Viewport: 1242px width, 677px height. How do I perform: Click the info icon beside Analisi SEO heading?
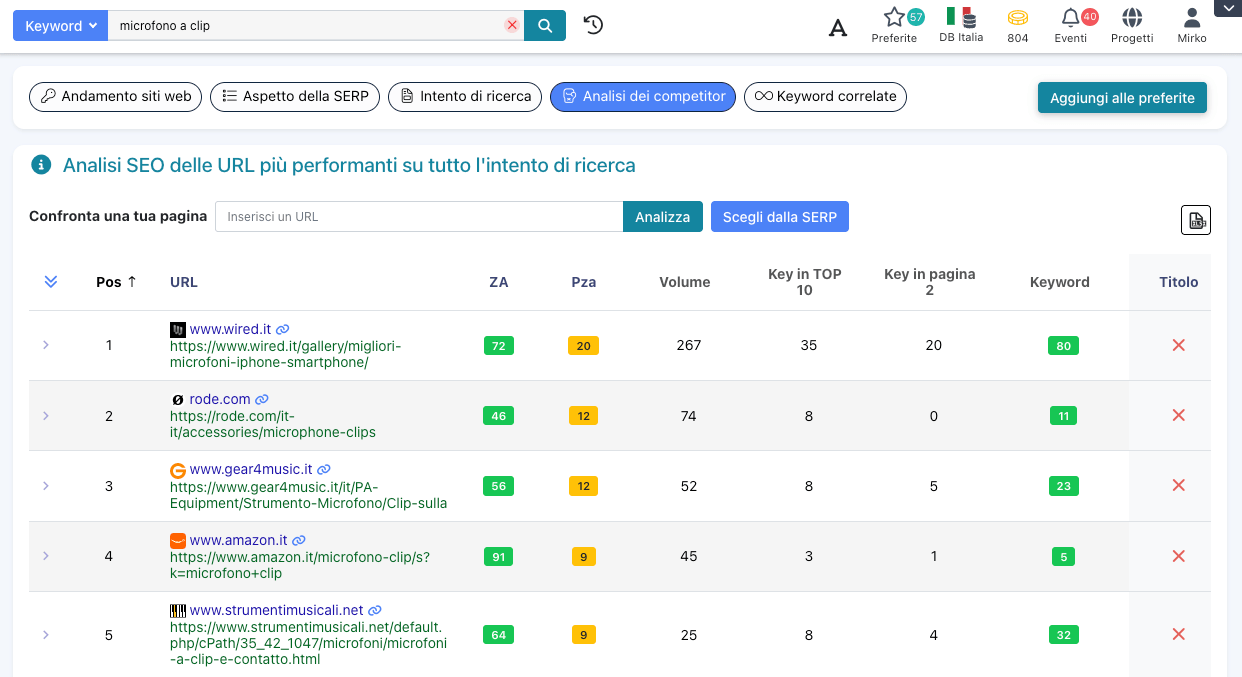(40, 165)
